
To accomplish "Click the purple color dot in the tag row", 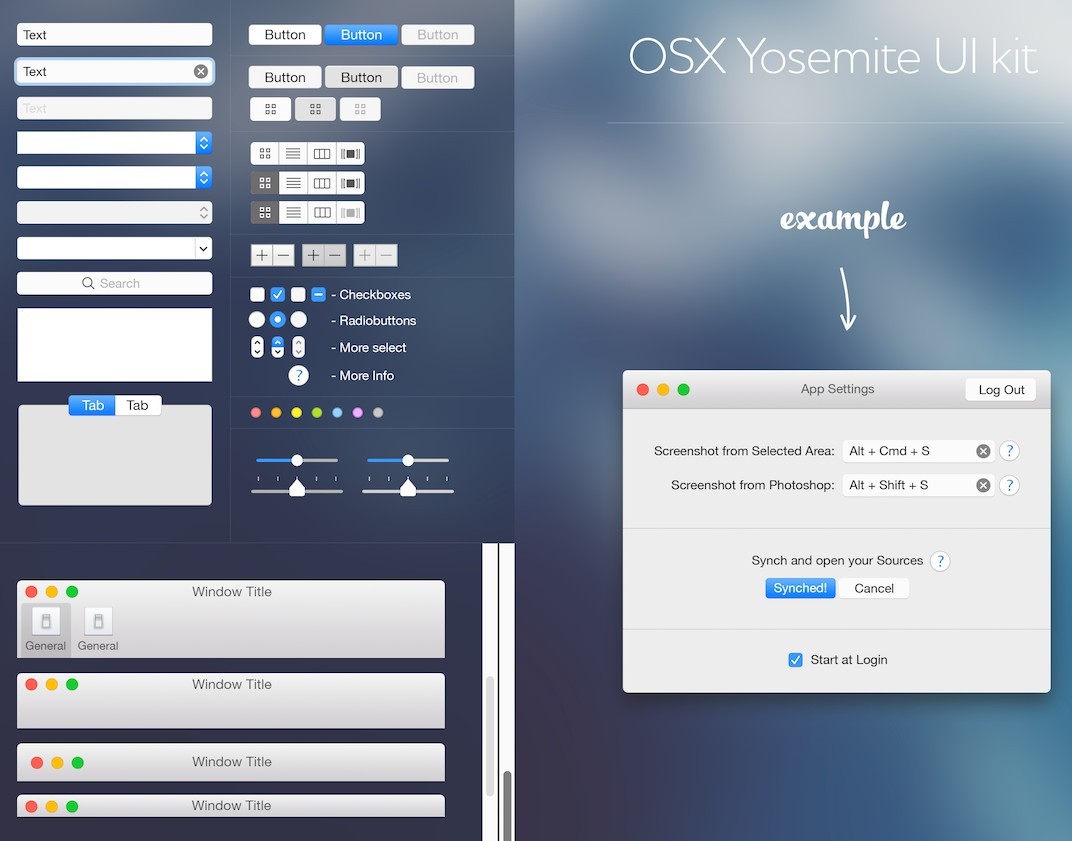I will coord(358,412).
